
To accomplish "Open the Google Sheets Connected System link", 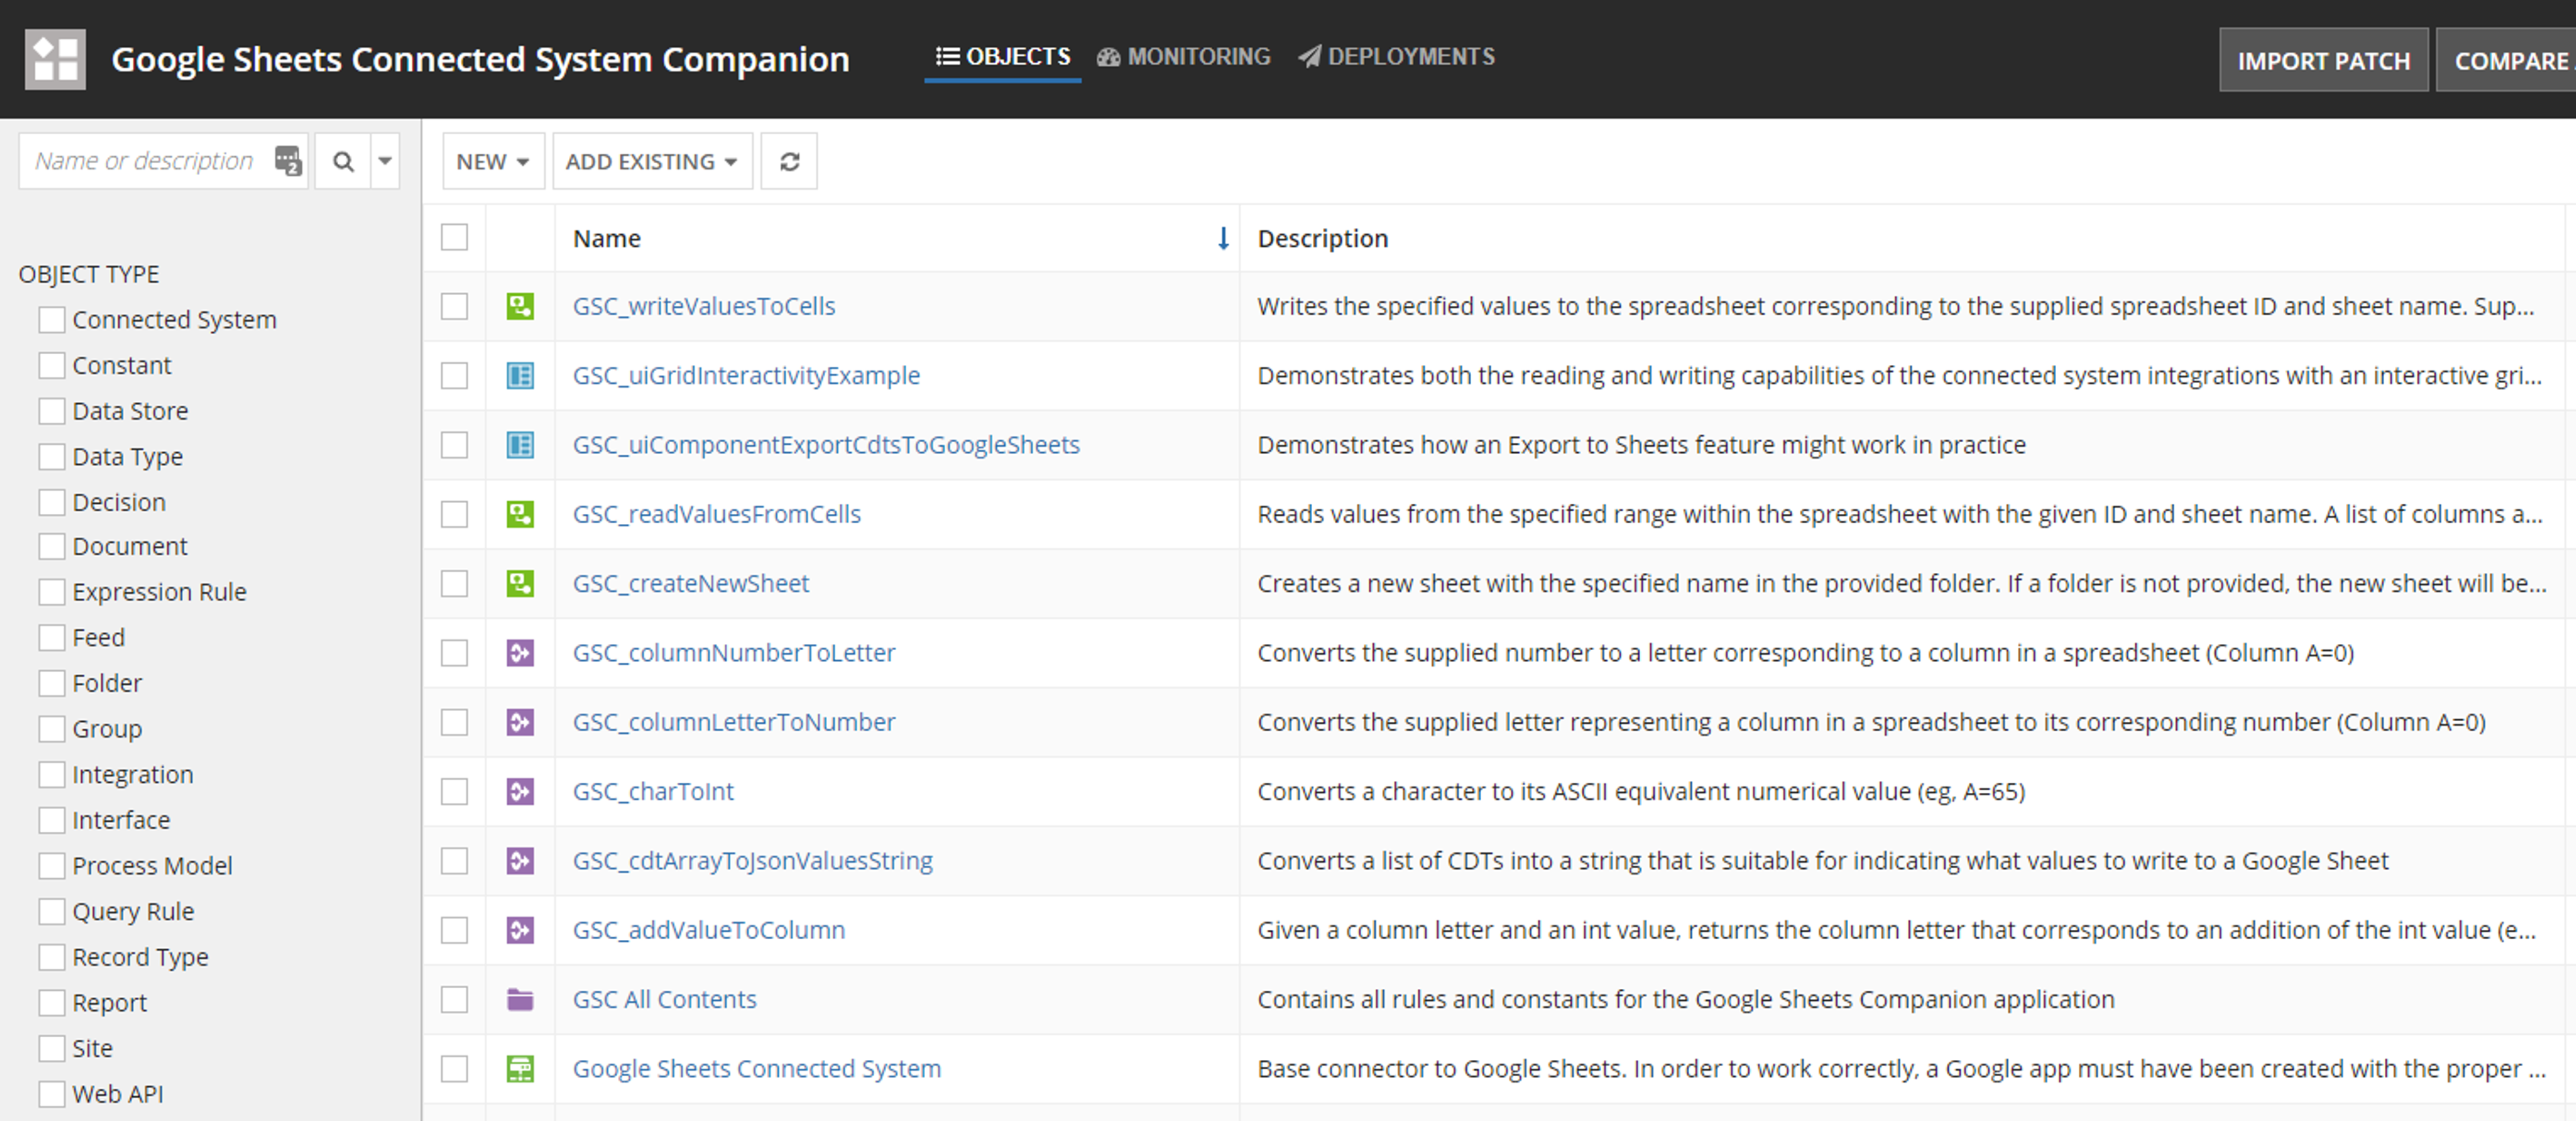I will [x=757, y=1068].
